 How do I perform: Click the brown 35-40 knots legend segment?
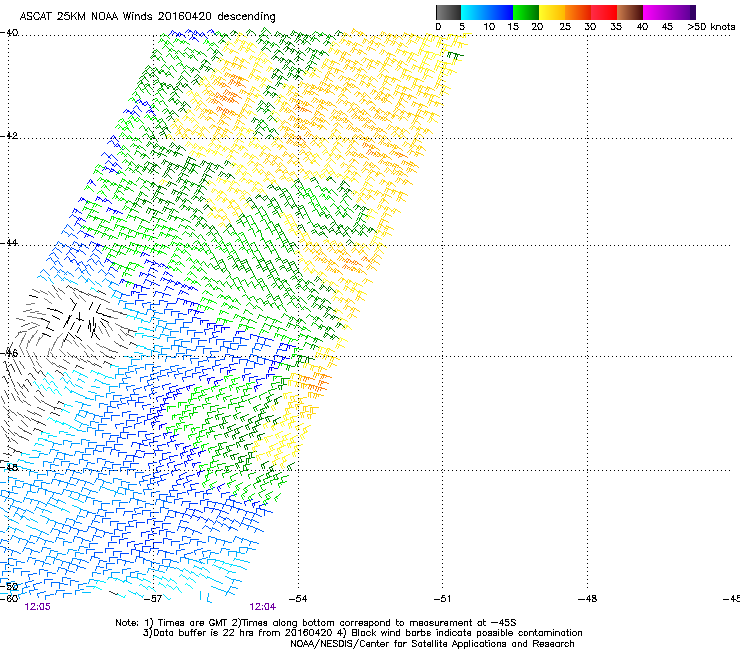pyautogui.click(x=630, y=12)
